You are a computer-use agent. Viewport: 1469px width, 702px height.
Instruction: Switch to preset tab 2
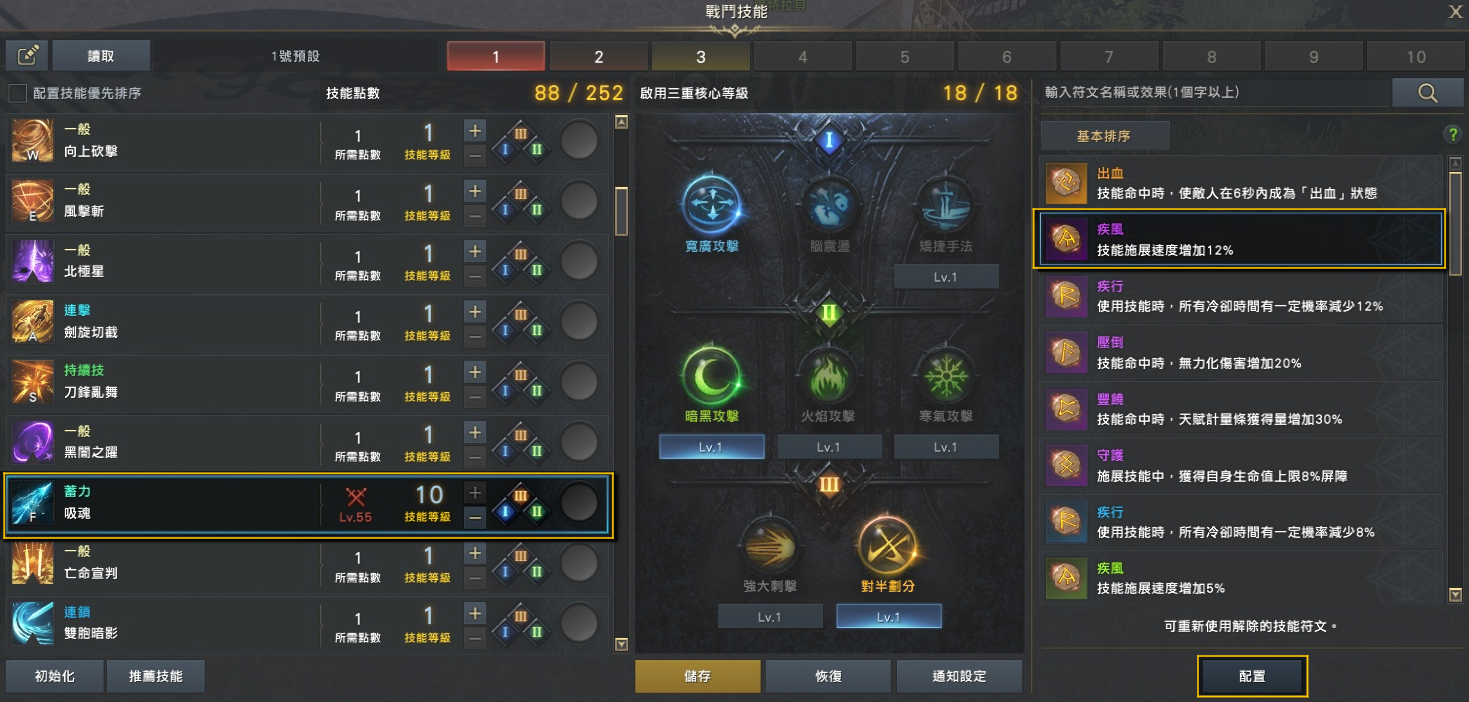(598, 57)
